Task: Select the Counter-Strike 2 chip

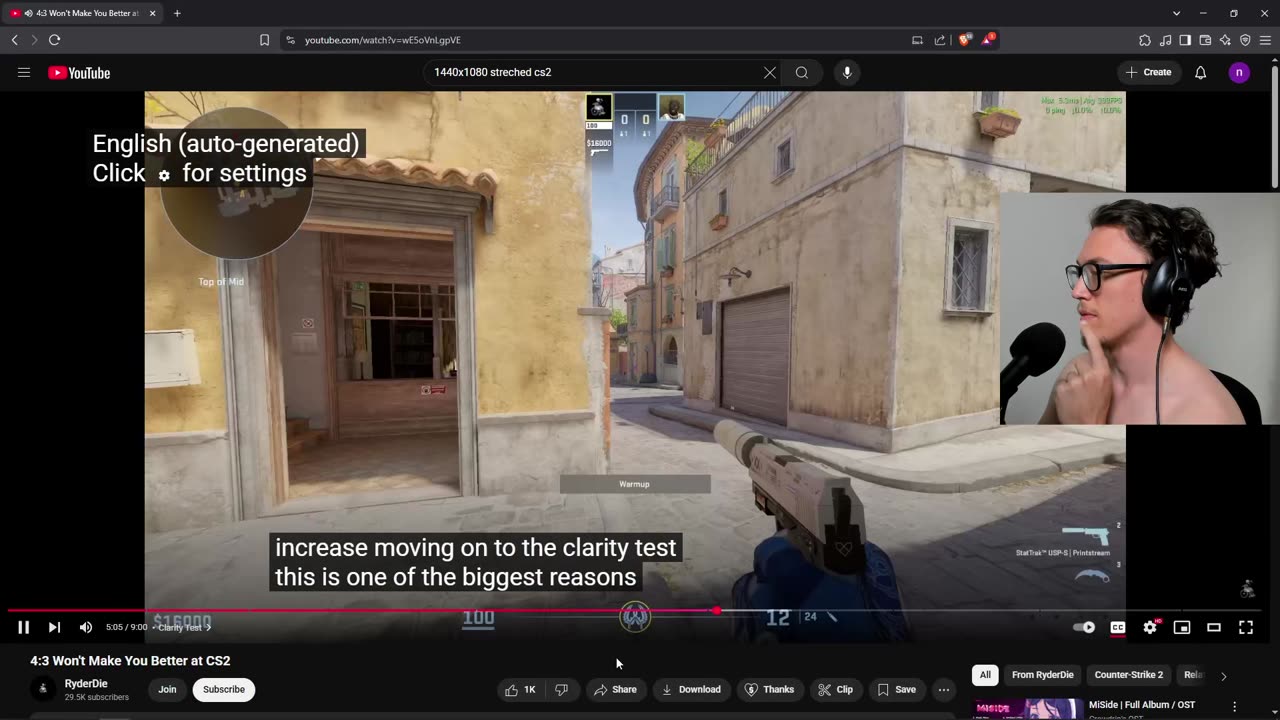Action: [x=1129, y=675]
